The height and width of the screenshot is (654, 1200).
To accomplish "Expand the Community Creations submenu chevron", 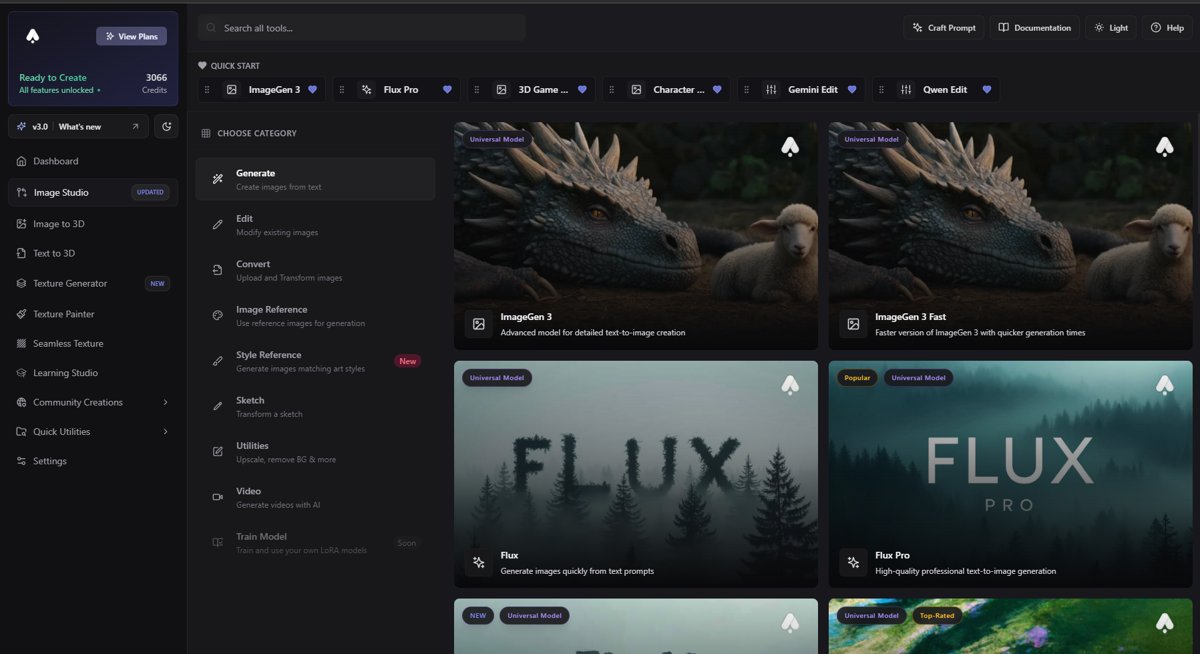I will 165,402.
